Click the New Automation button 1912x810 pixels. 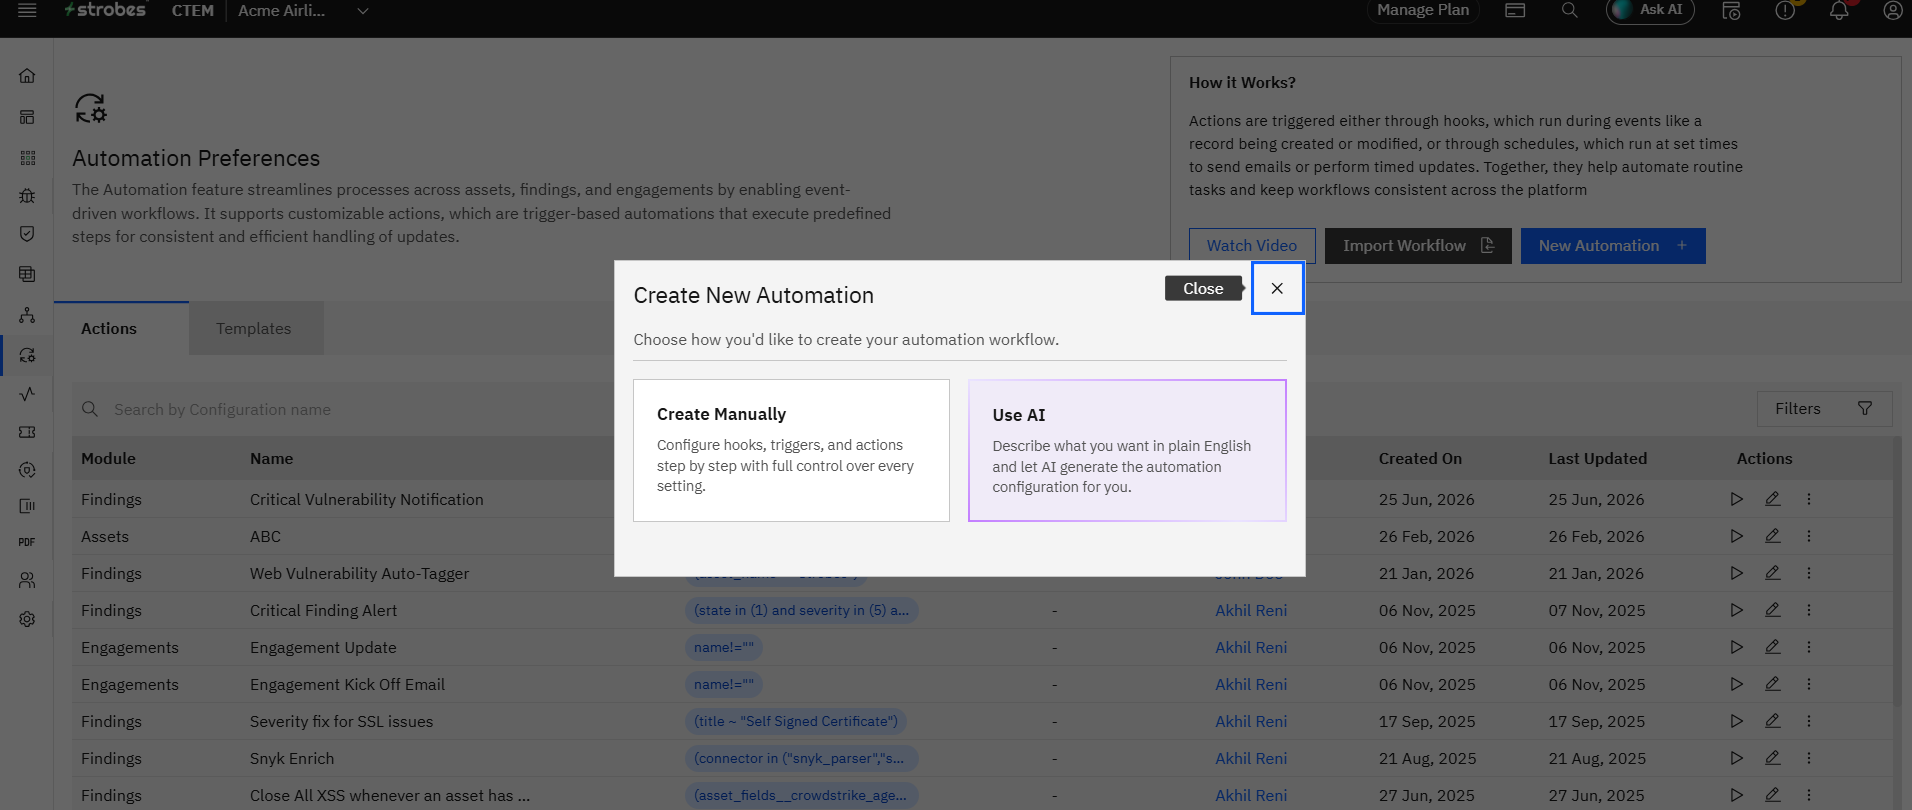click(1613, 246)
